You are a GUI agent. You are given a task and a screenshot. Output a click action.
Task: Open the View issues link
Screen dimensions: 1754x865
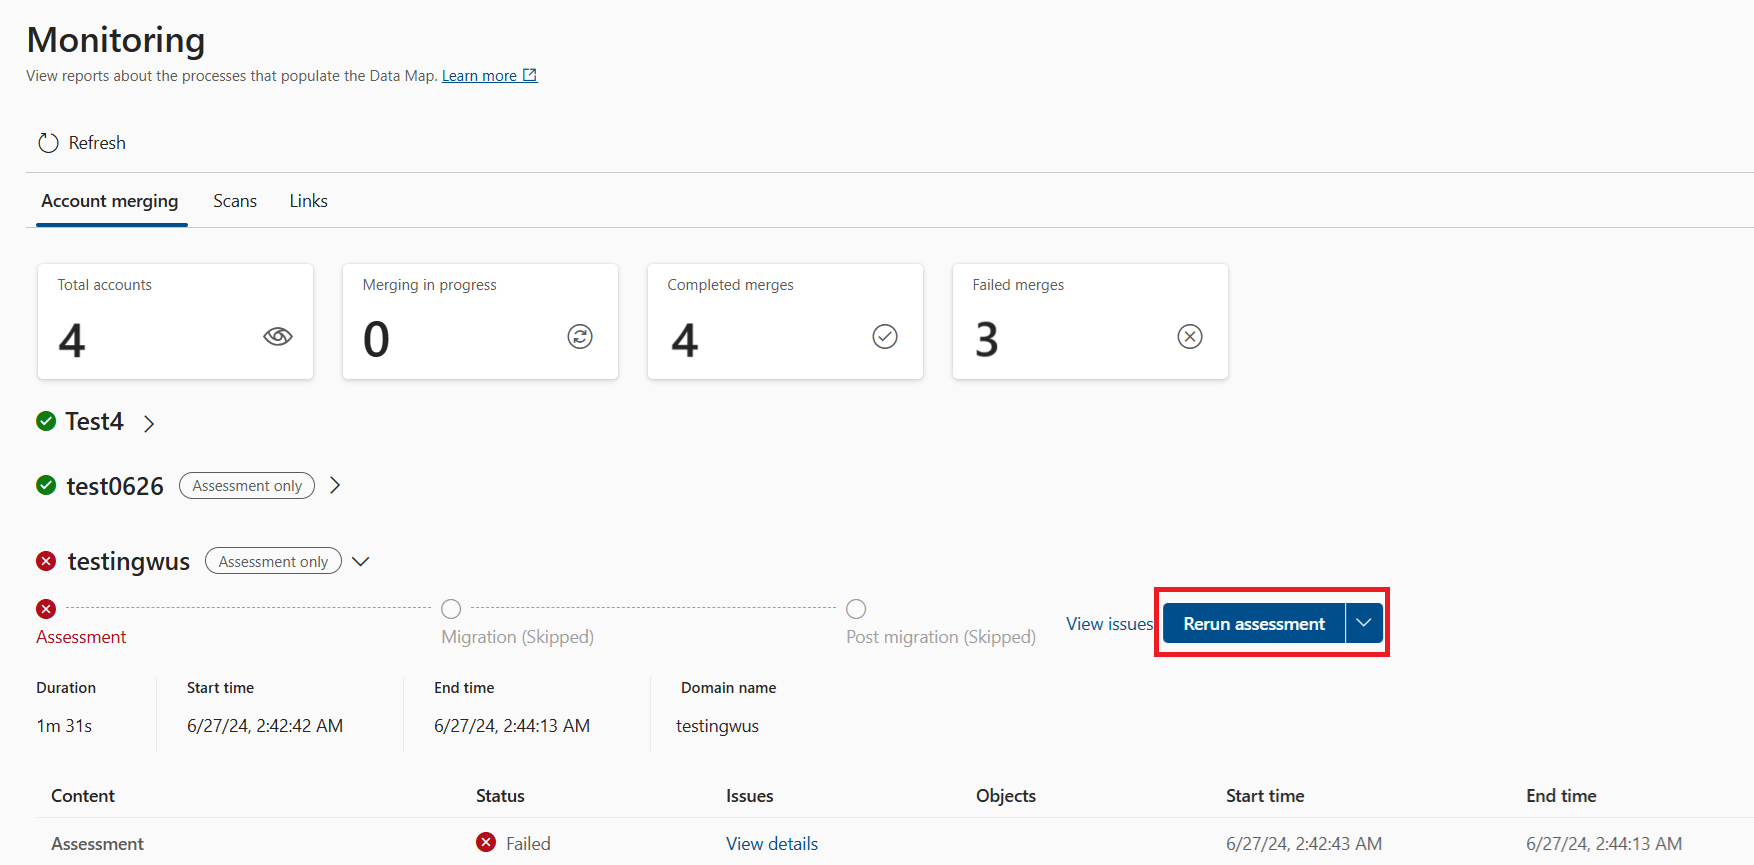(x=1109, y=624)
